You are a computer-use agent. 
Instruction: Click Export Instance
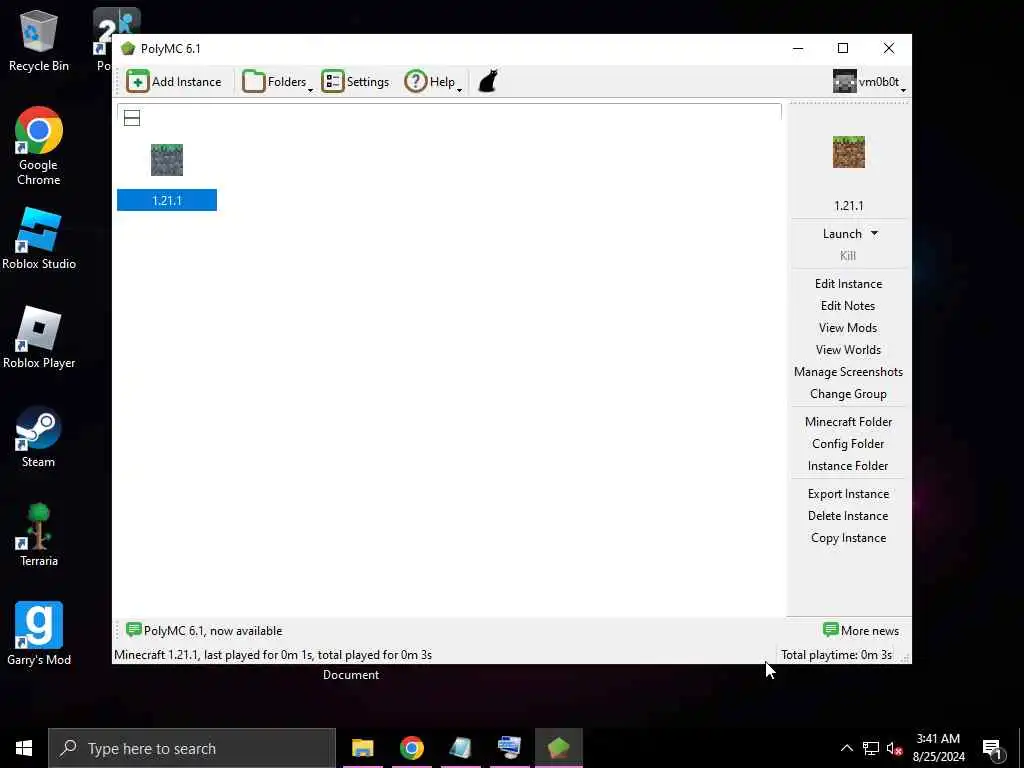[x=848, y=494]
